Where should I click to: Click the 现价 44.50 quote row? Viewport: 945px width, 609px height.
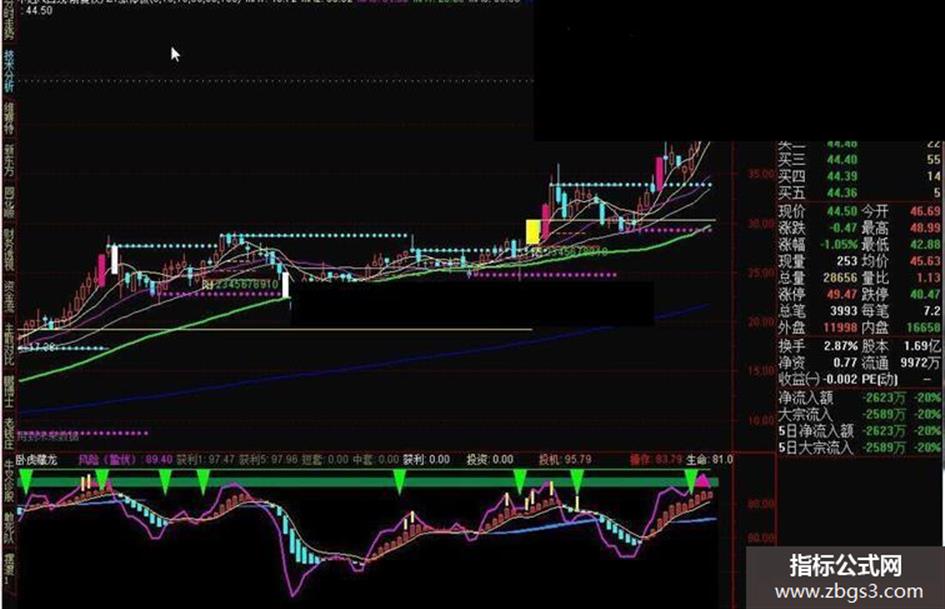tap(817, 211)
